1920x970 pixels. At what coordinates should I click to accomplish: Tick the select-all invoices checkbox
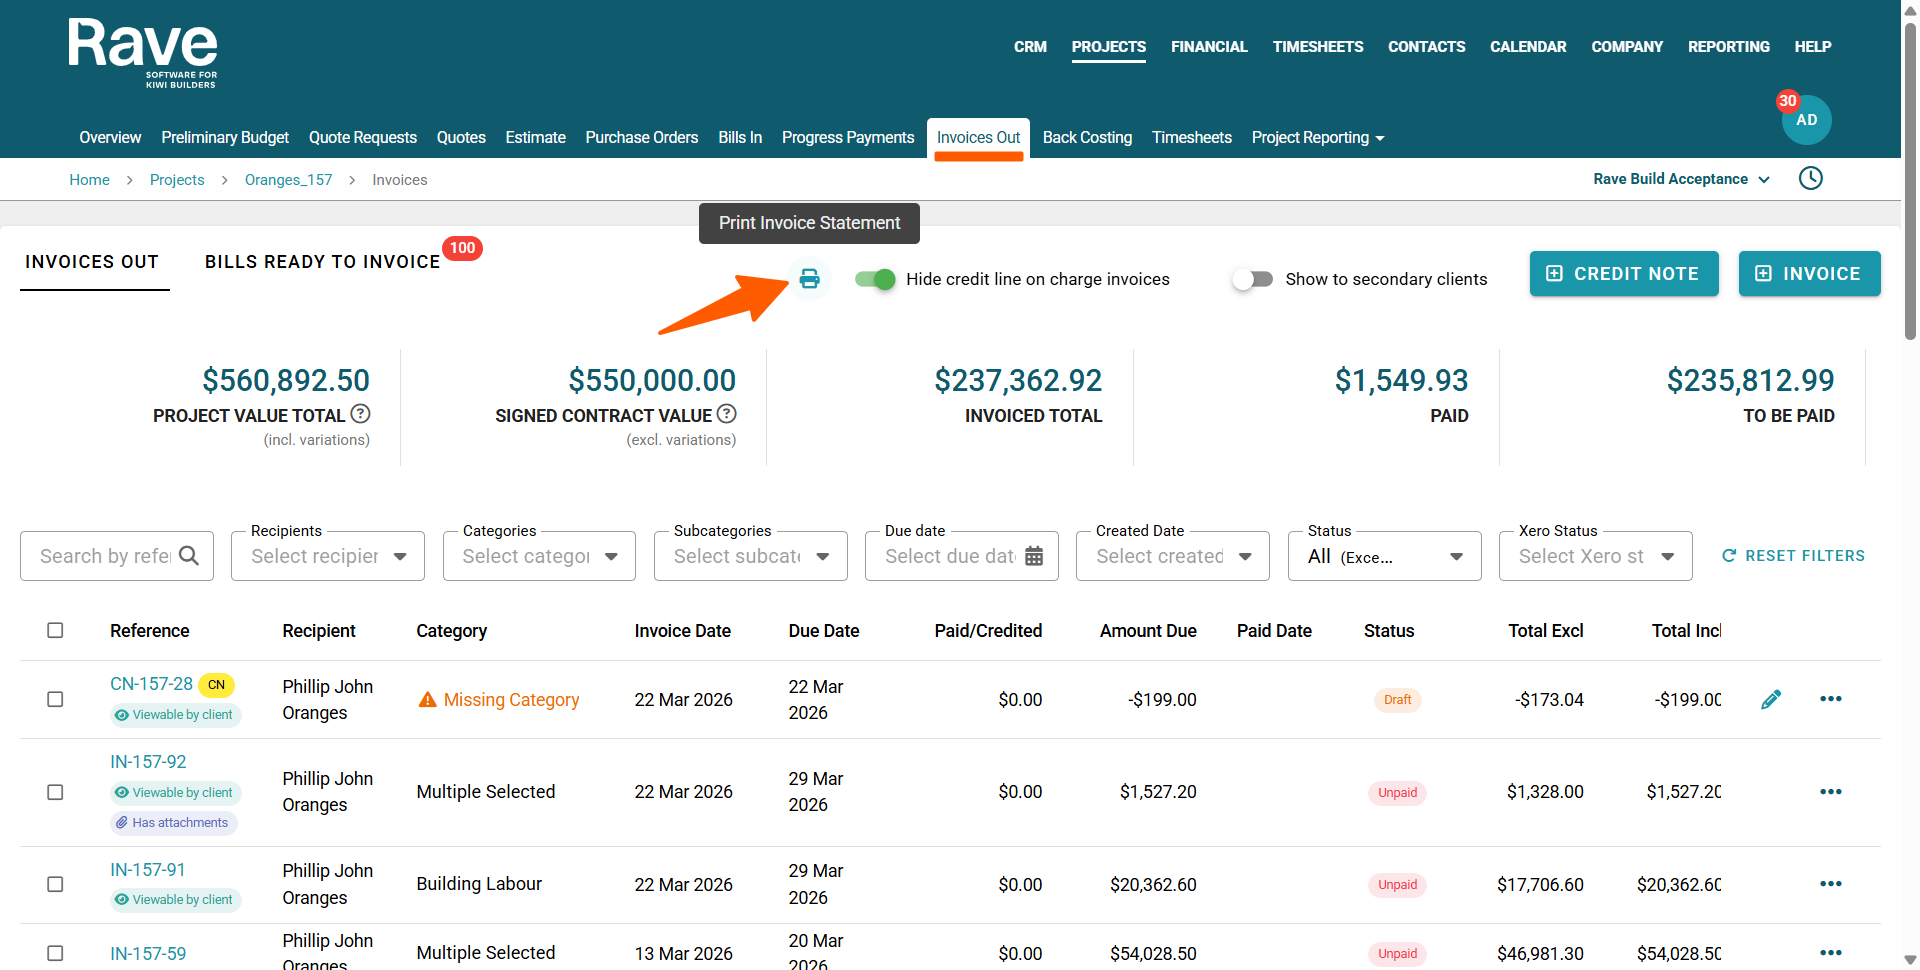tap(55, 630)
